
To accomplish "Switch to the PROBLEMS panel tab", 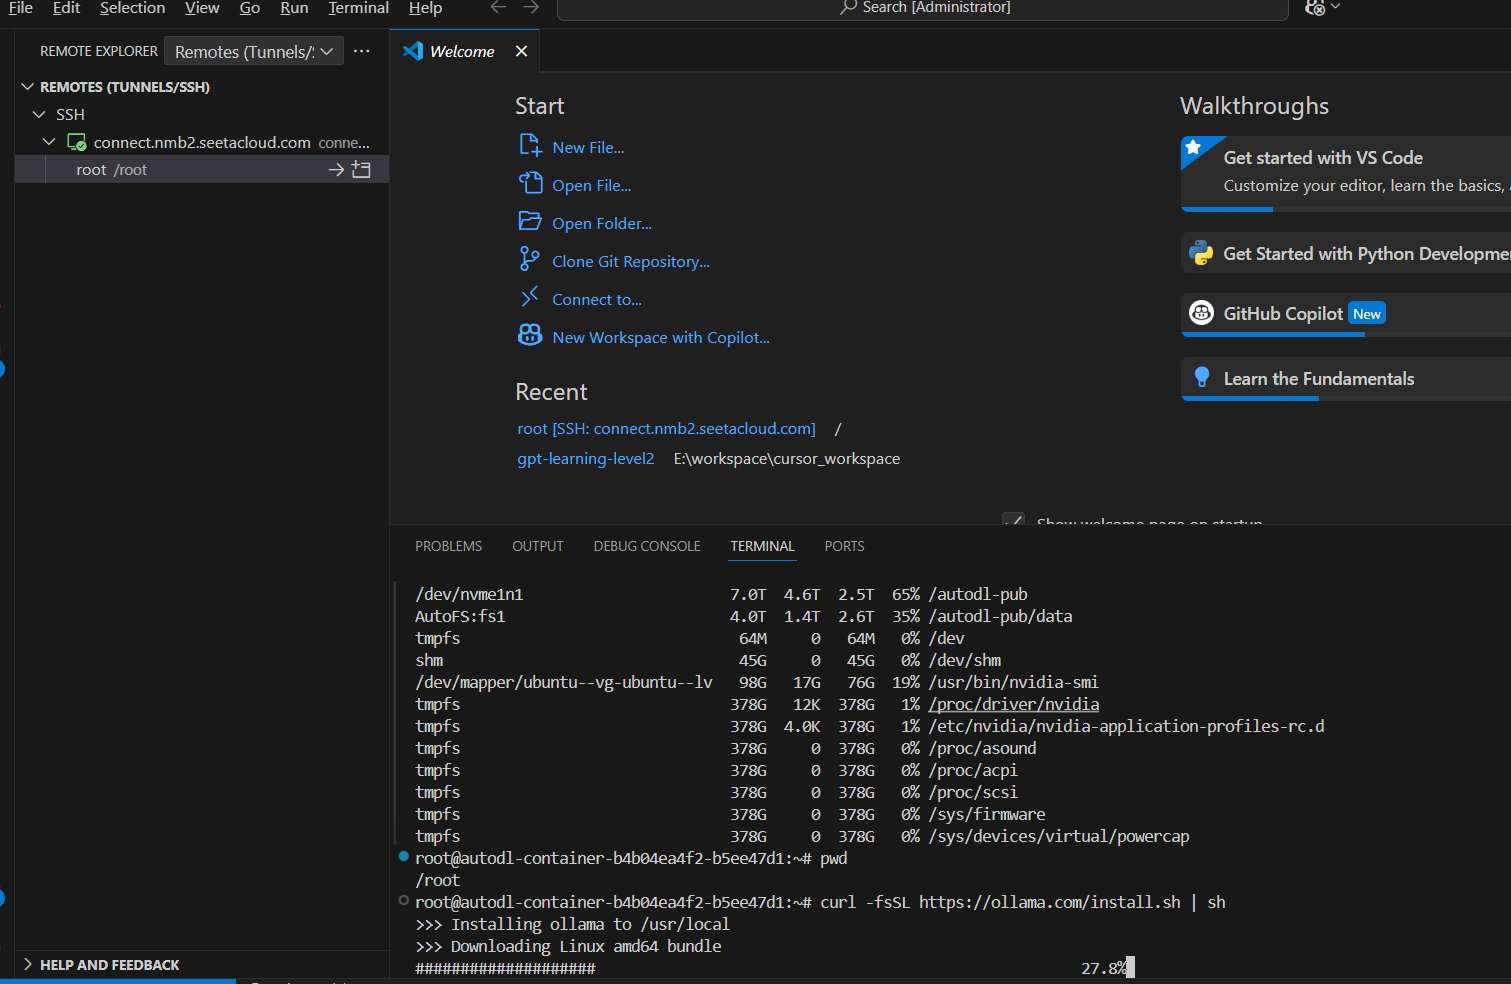I will [x=448, y=546].
